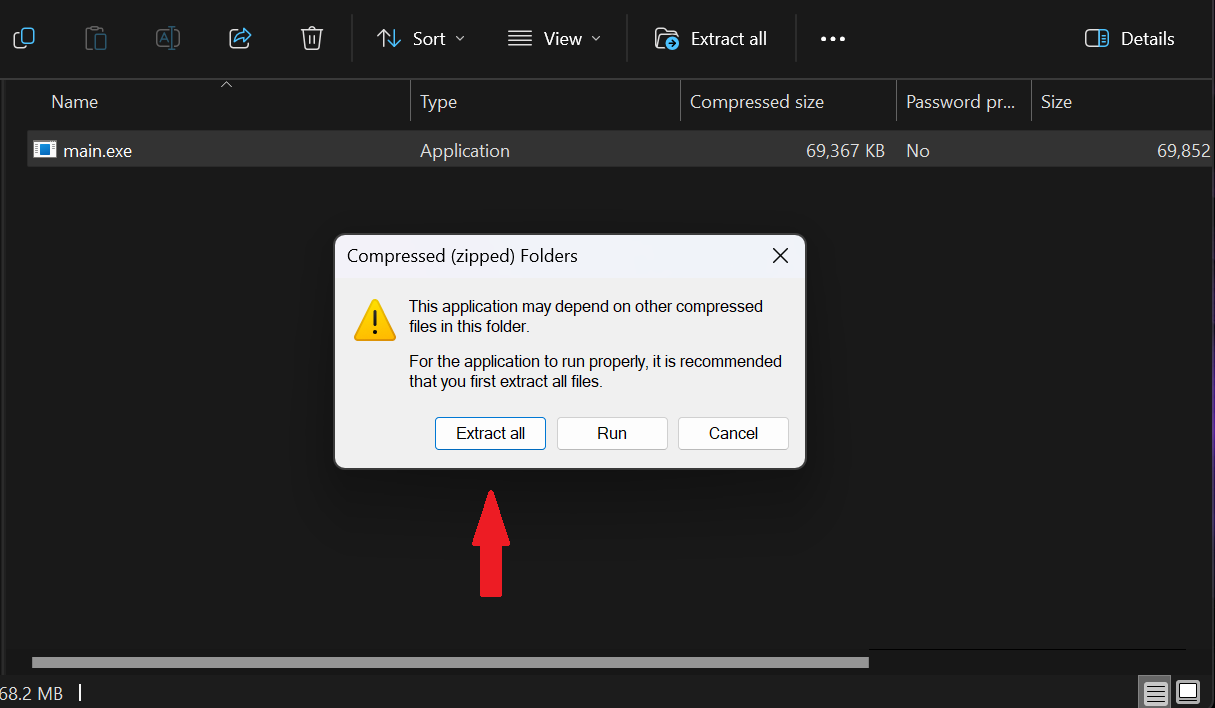Open the Sort dropdown menu

(421, 39)
